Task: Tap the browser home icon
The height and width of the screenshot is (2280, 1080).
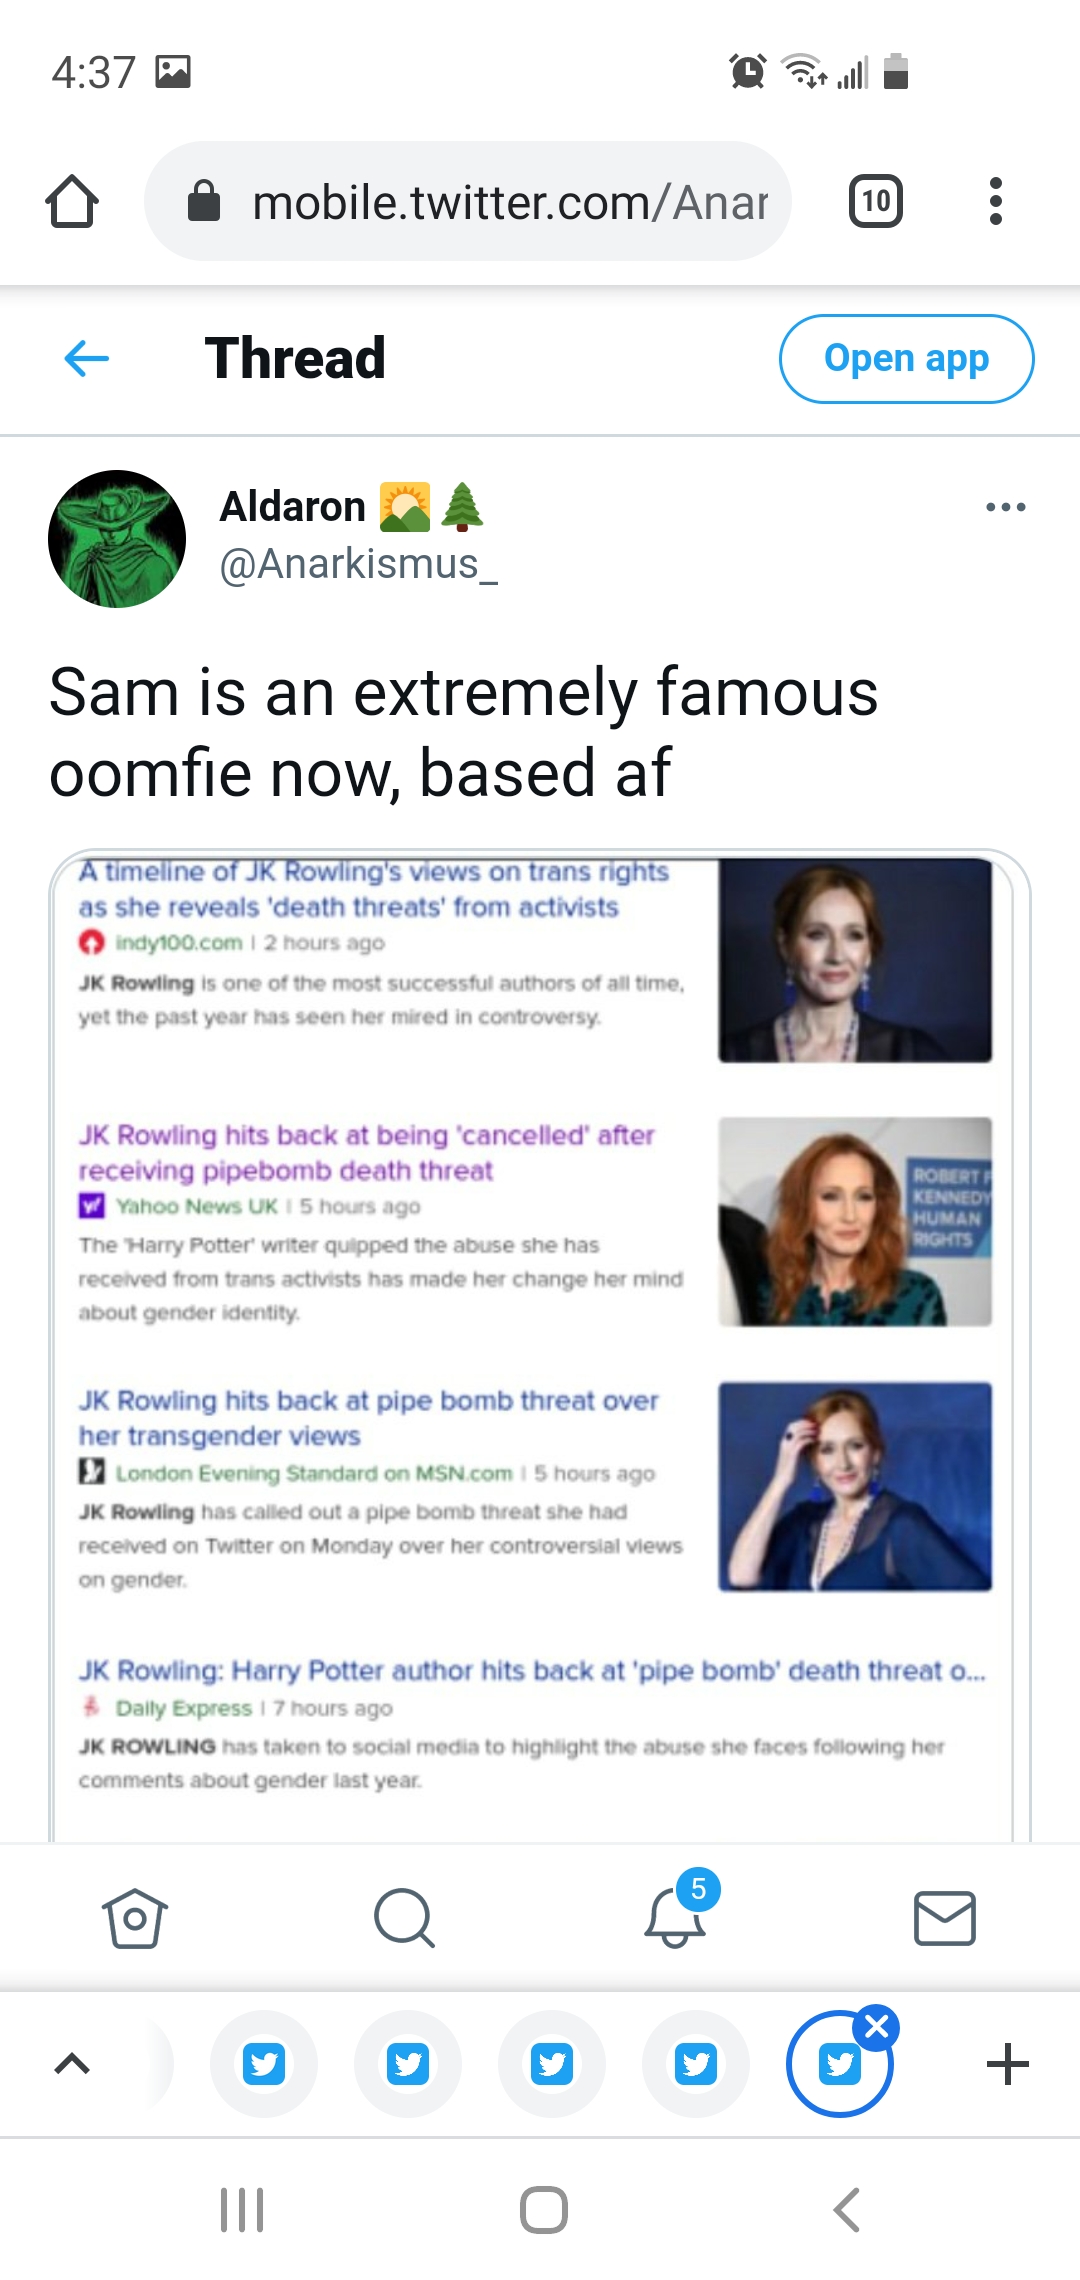Action: click(x=72, y=201)
